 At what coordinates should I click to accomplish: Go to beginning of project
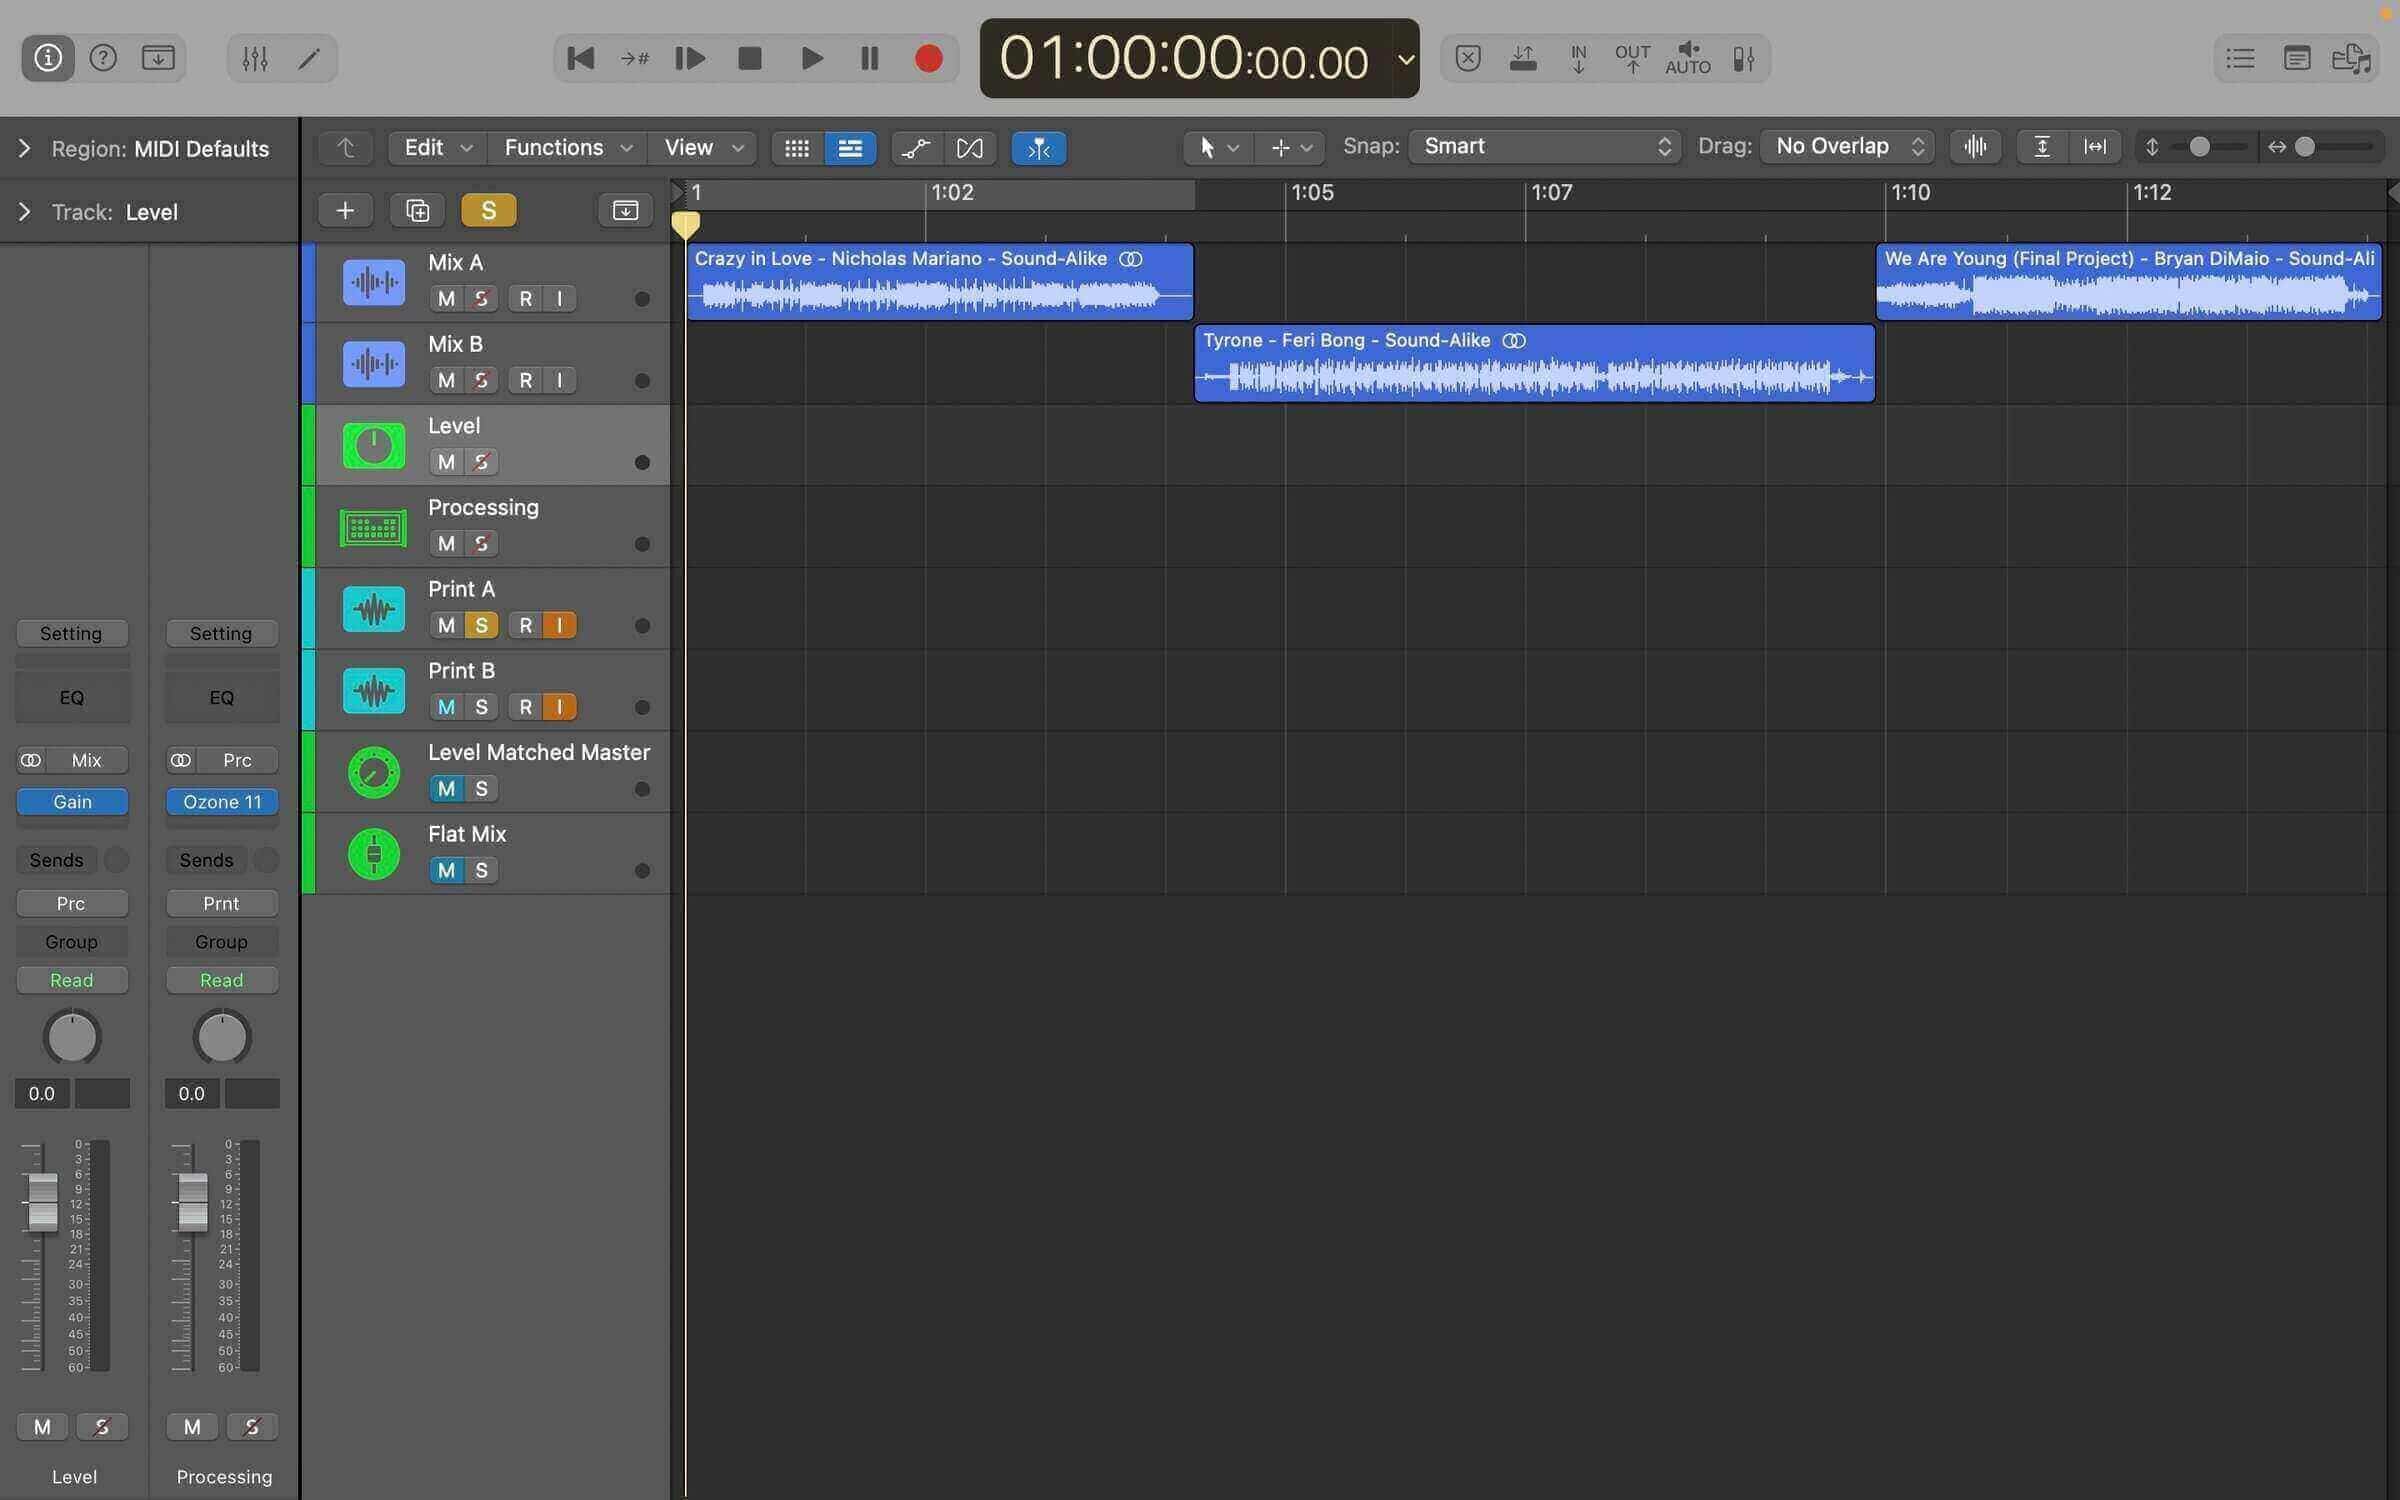(580, 58)
